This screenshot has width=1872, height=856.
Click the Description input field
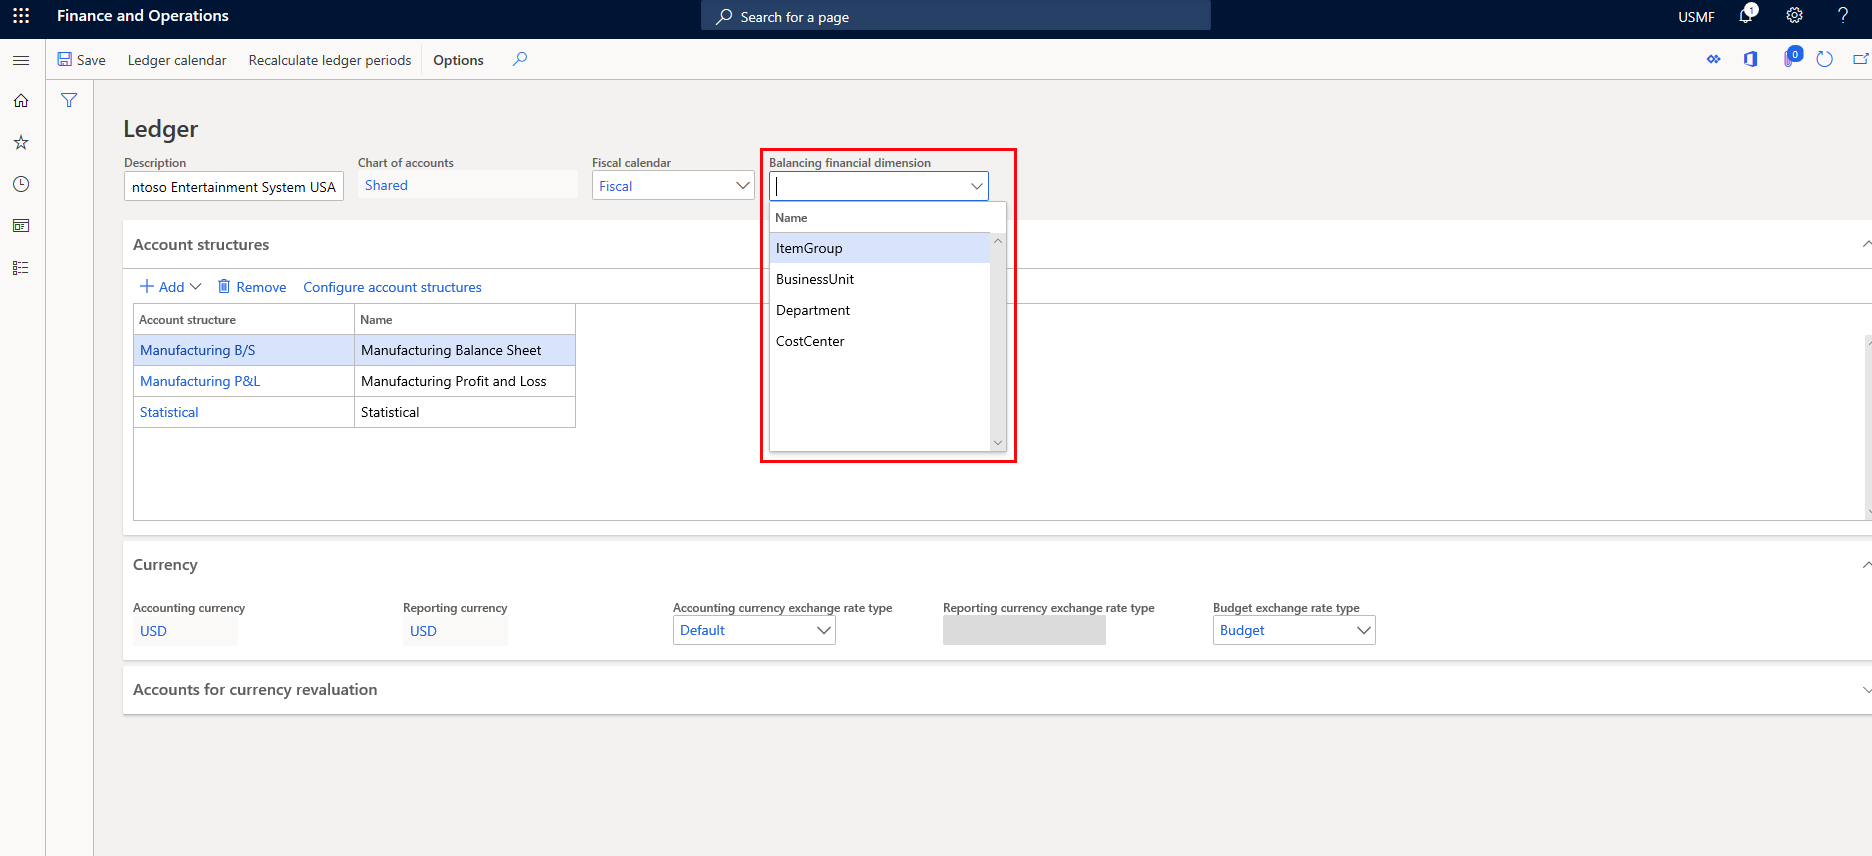tap(234, 187)
